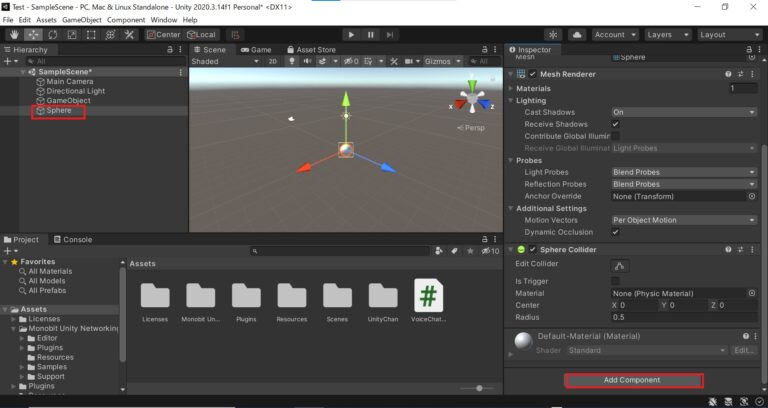Click the scene orientation gizmo Y axis

click(472, 86)
